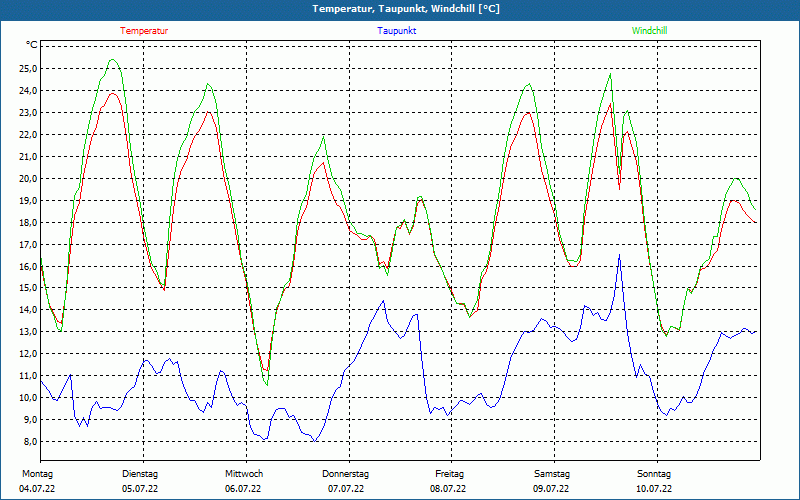Select the Dienstag 05.07.22 axis label
800x500 pixels.
click(140, 481)
